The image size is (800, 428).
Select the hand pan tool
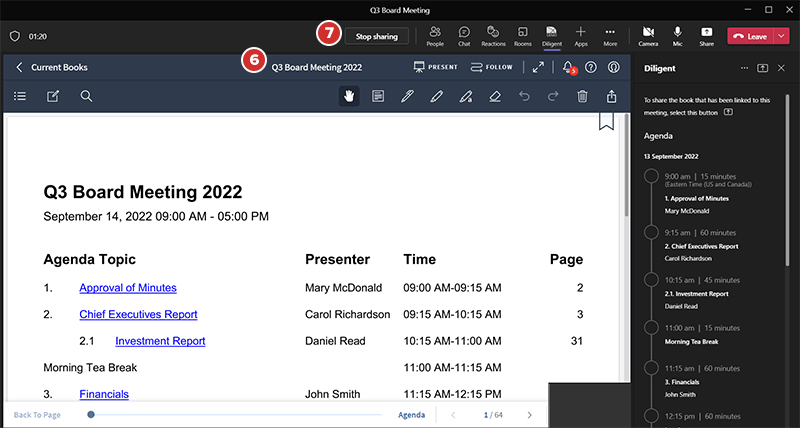click(350, 96)
